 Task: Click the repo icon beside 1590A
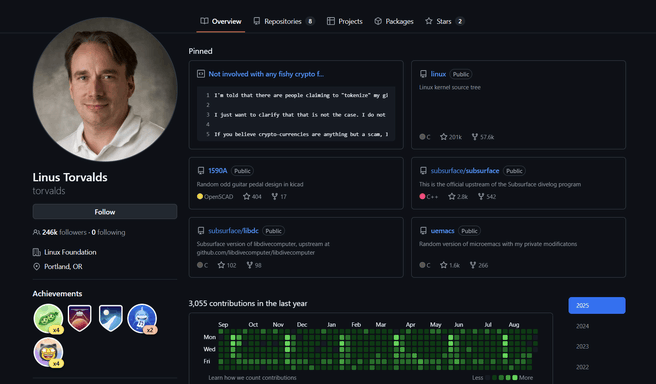201,171
